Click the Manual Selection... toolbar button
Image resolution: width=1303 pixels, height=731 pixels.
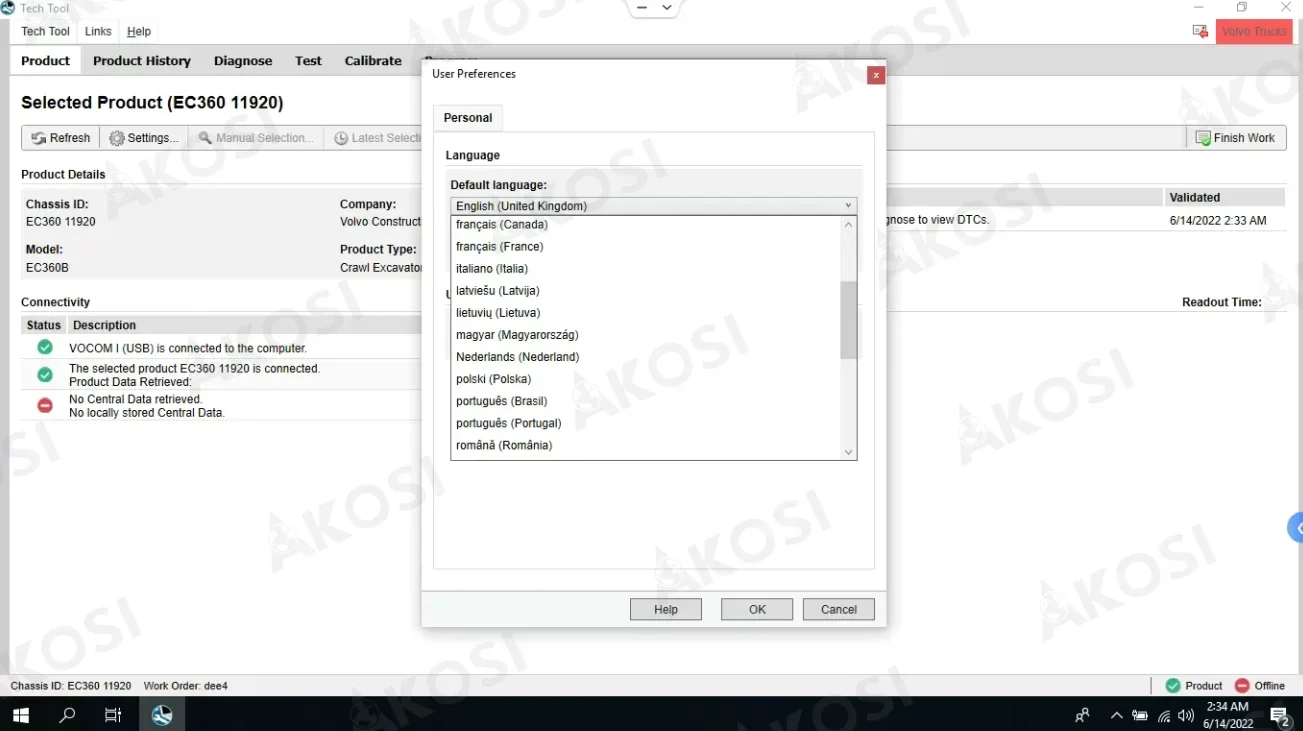pos(256,138)
